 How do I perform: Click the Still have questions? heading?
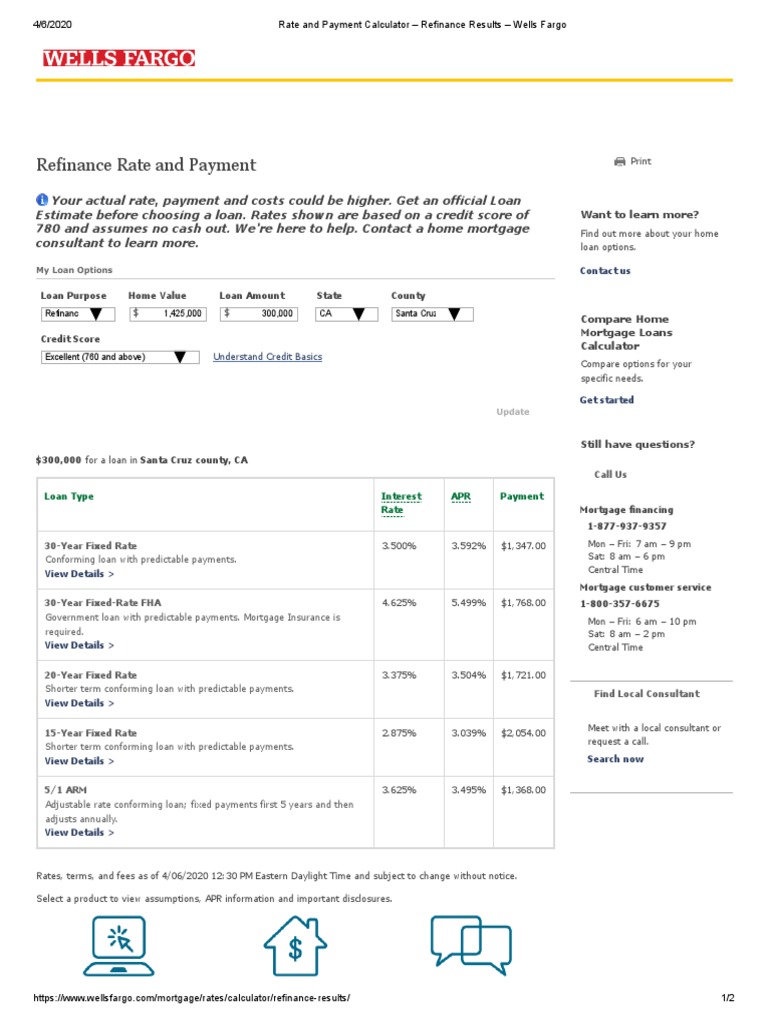[637, 444]
